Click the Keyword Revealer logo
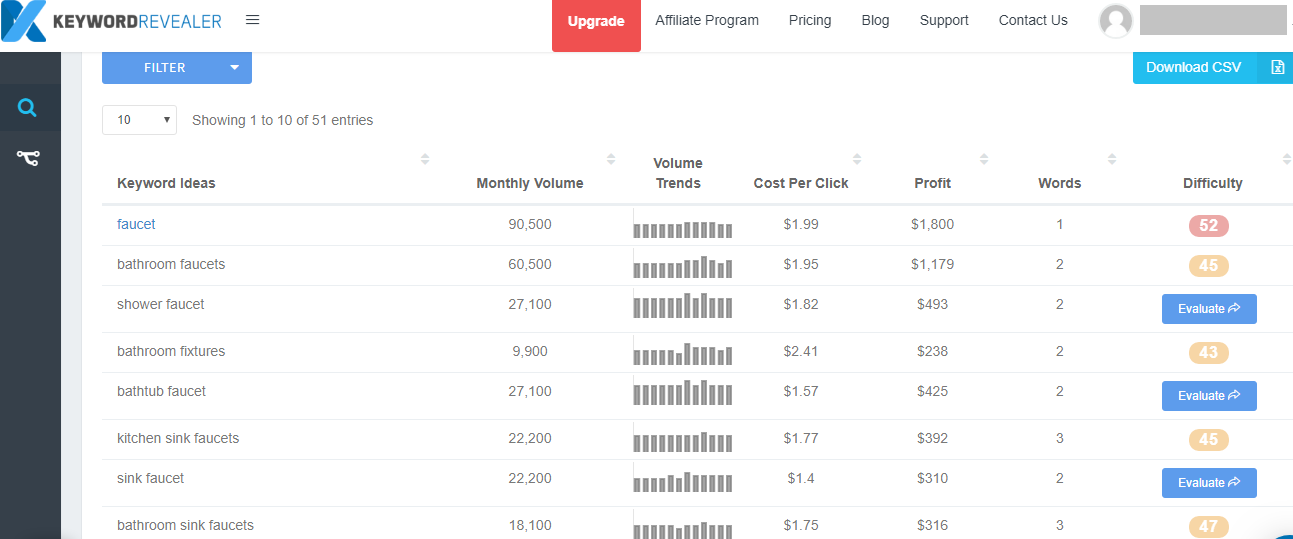 coord(112,21)
